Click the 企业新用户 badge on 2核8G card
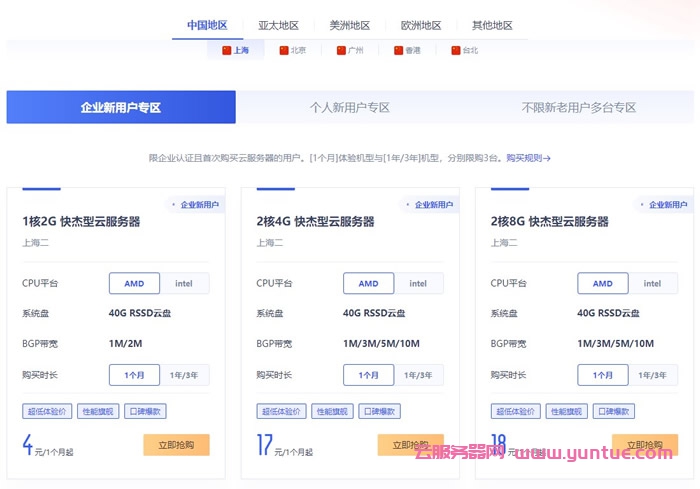 click(x=665, y=205)
